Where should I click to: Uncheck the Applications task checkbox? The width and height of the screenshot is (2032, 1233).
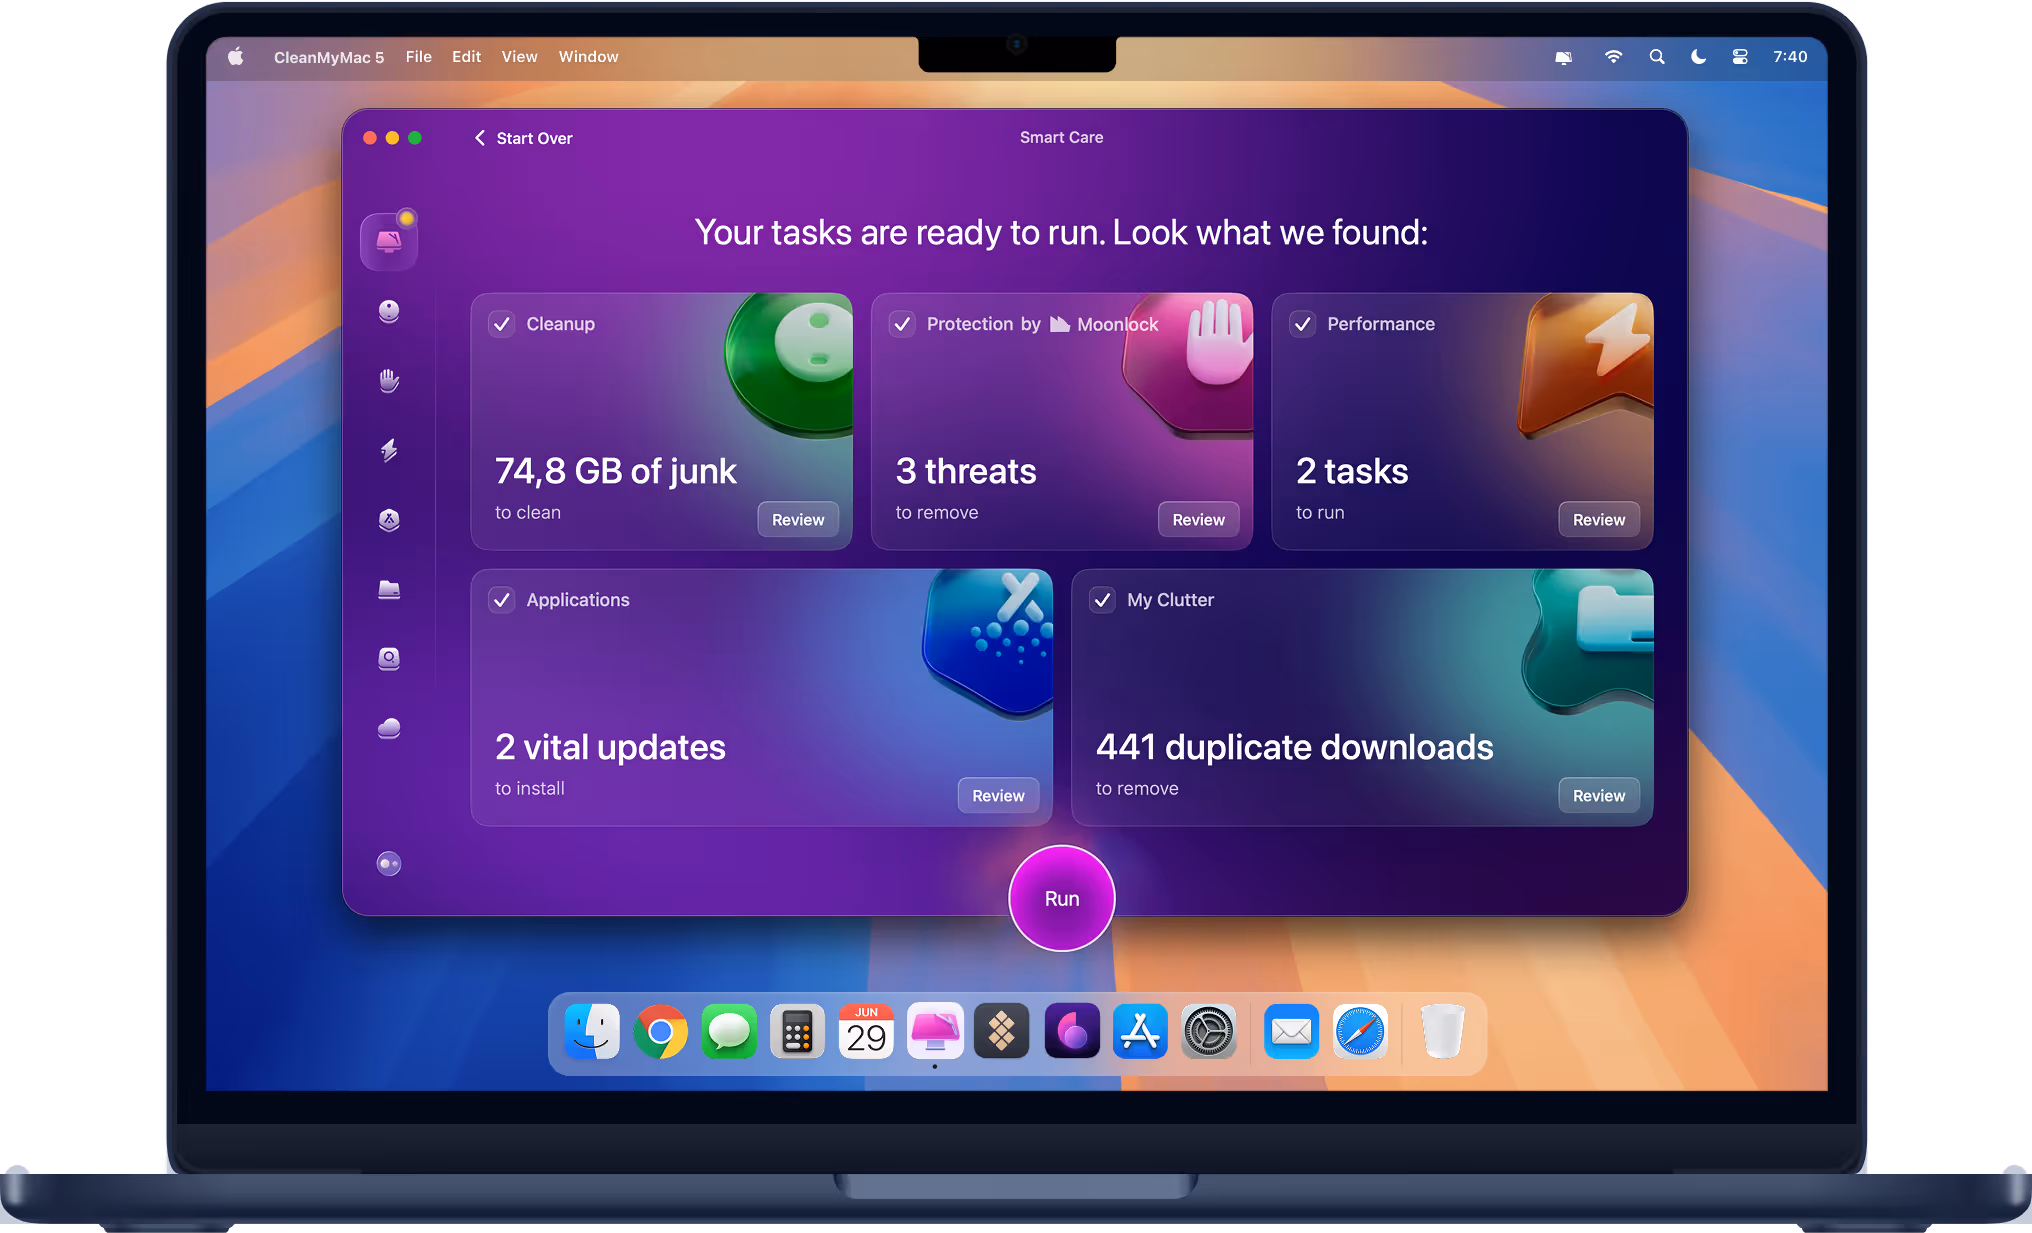(x=502, y=600)
